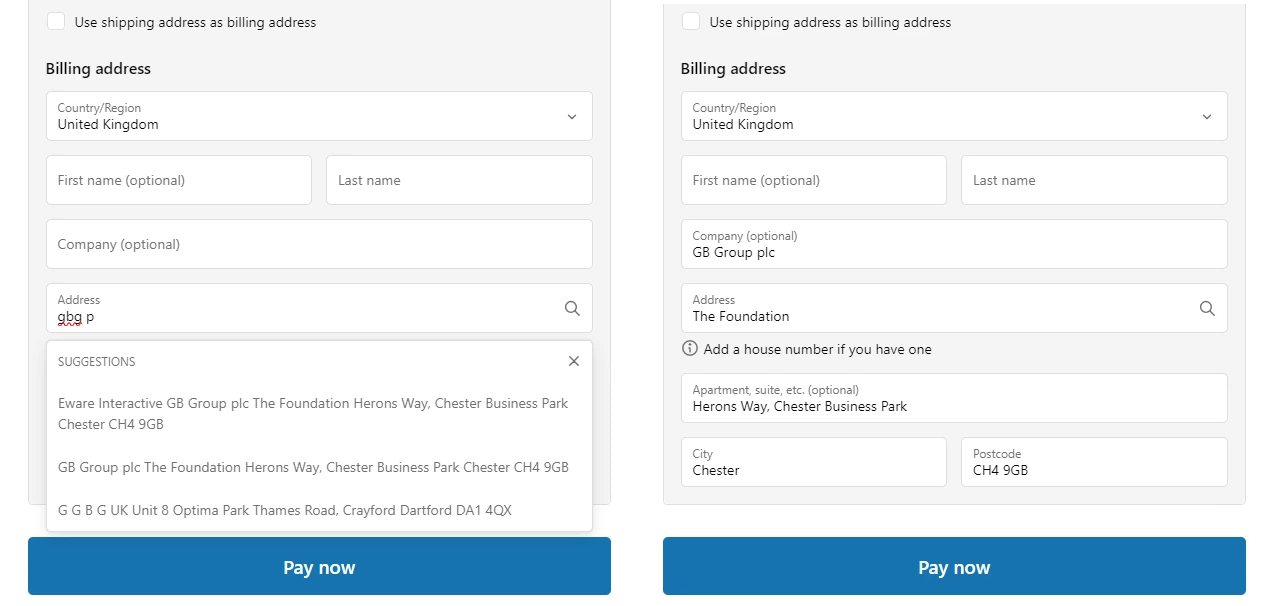1278x606 pixels.
Task: Focus the left First name (optional) field
Action: [x=179, y=180]
